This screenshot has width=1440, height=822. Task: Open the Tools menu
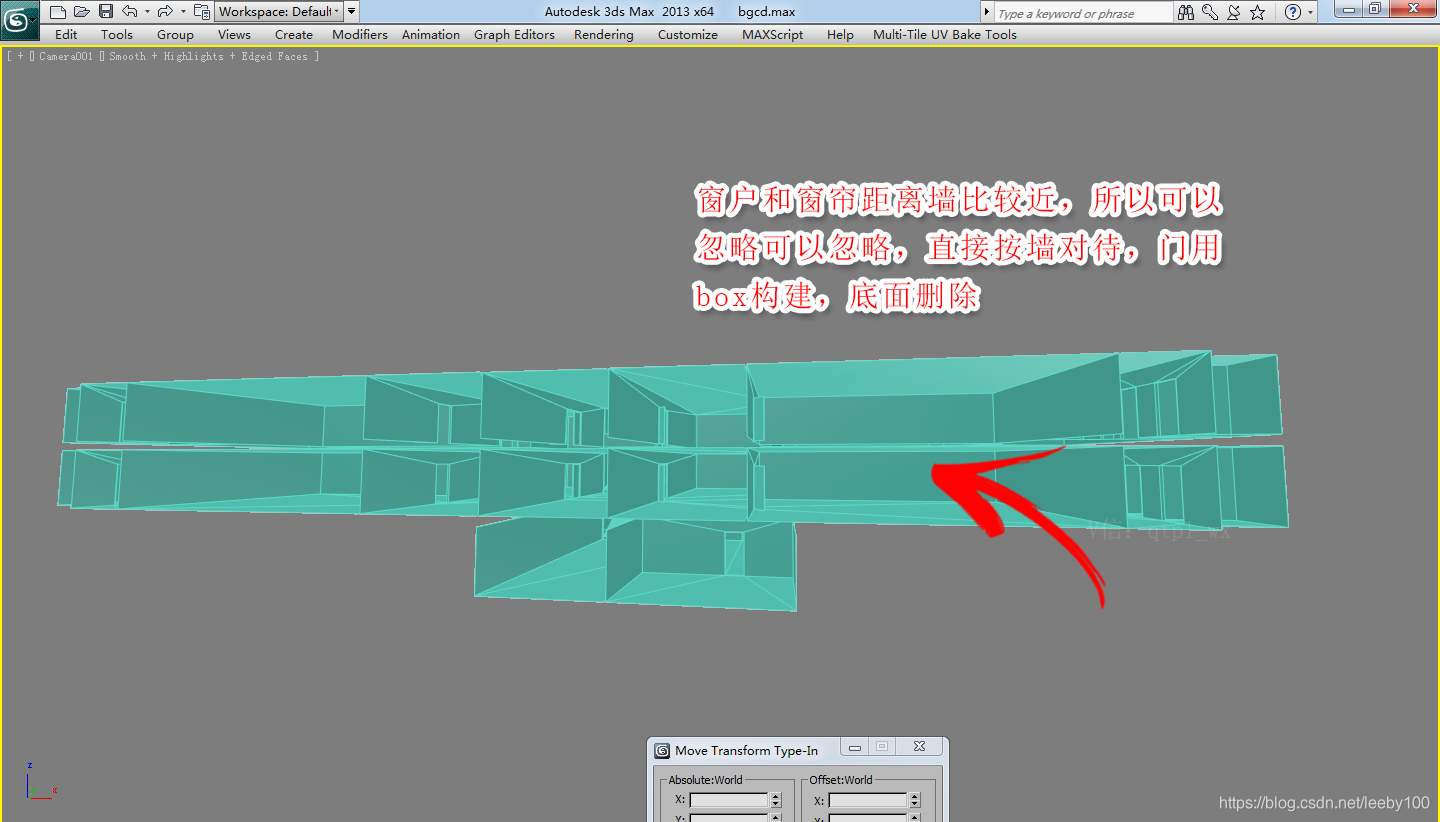(117, 34)
